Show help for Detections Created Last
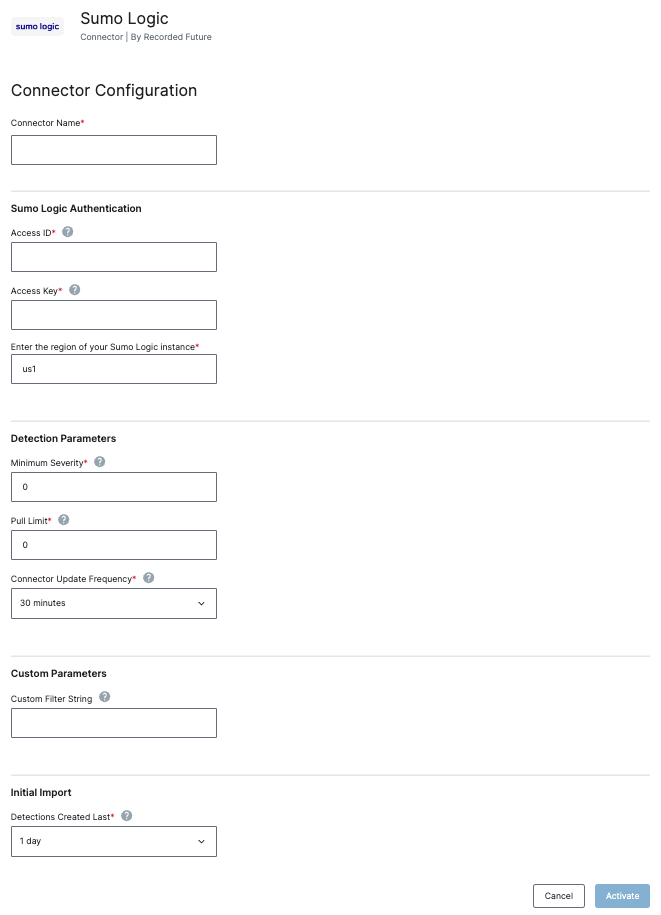Viewport: 661px width, 915px height. (x=127, y=816)
